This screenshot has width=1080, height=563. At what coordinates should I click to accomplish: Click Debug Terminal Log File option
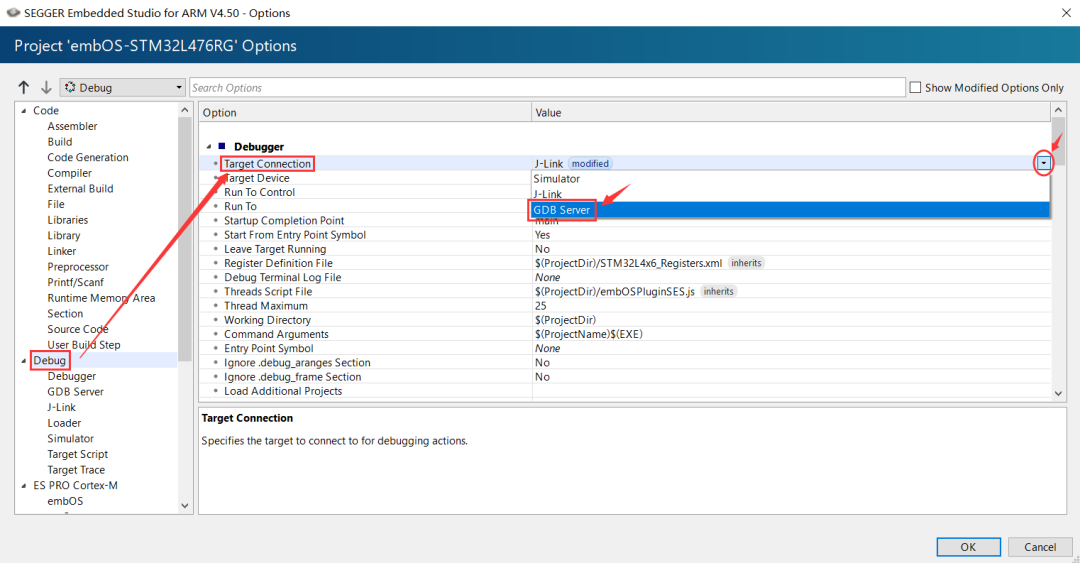[282, 277]
